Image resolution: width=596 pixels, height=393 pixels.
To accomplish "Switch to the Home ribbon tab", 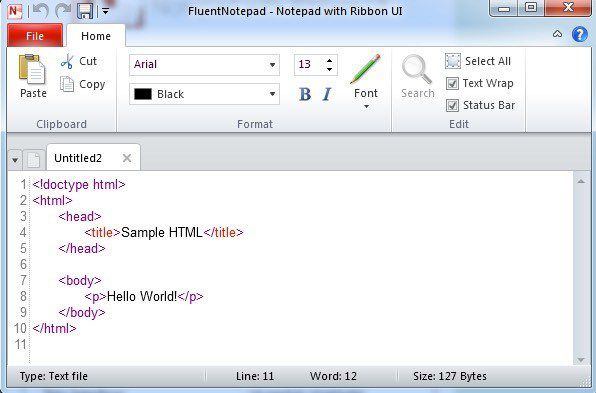I will [96, 36].
